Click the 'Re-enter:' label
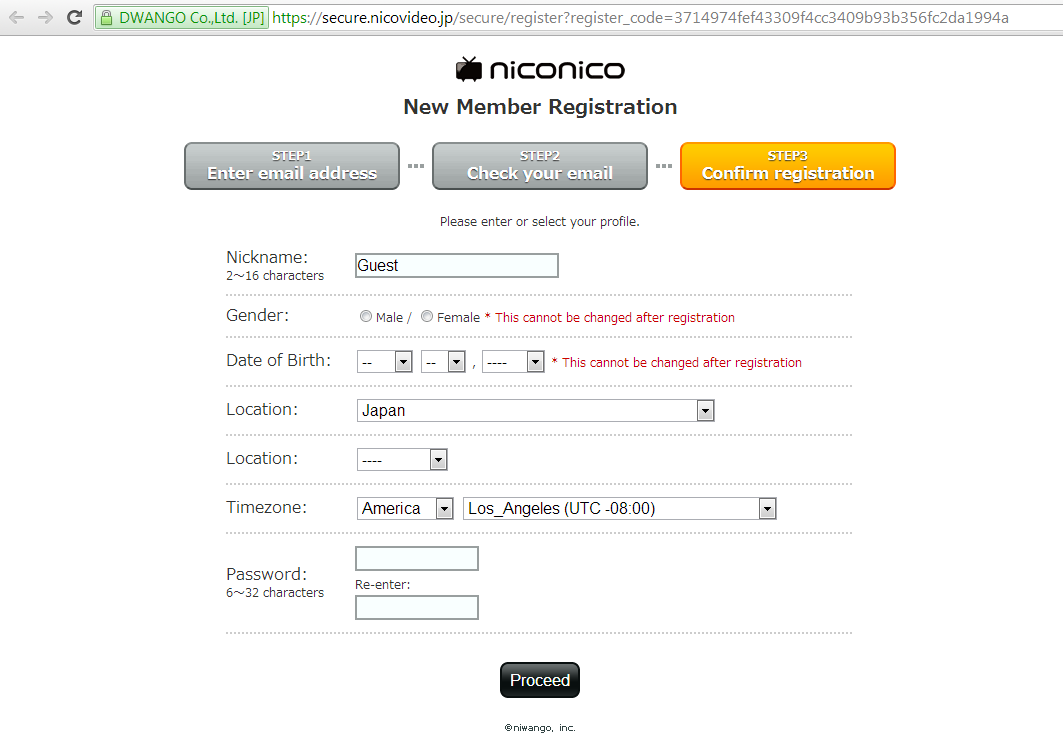The height and width of the screenshot is (752, 1063). pyautogui.click(x=382, y=585)
